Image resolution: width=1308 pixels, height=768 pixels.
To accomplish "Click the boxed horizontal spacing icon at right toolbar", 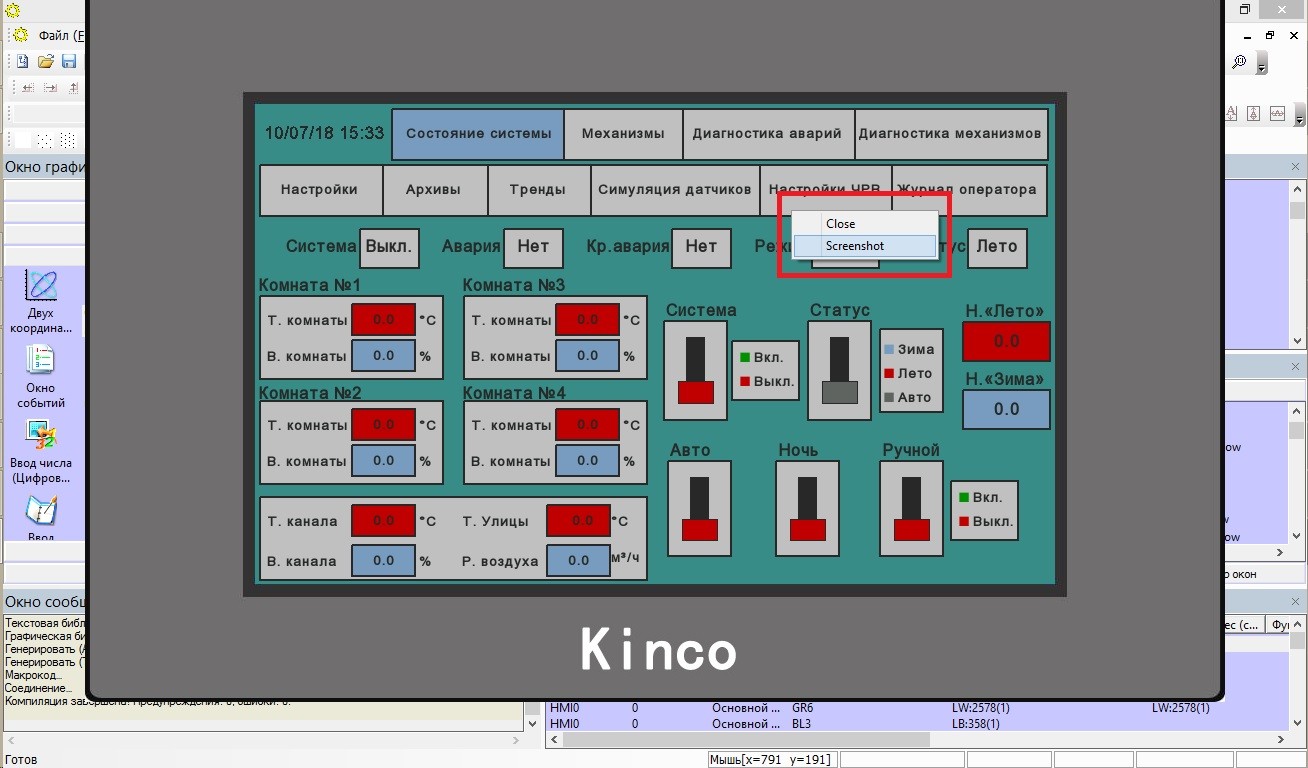I will click(x=1278, y=114).
